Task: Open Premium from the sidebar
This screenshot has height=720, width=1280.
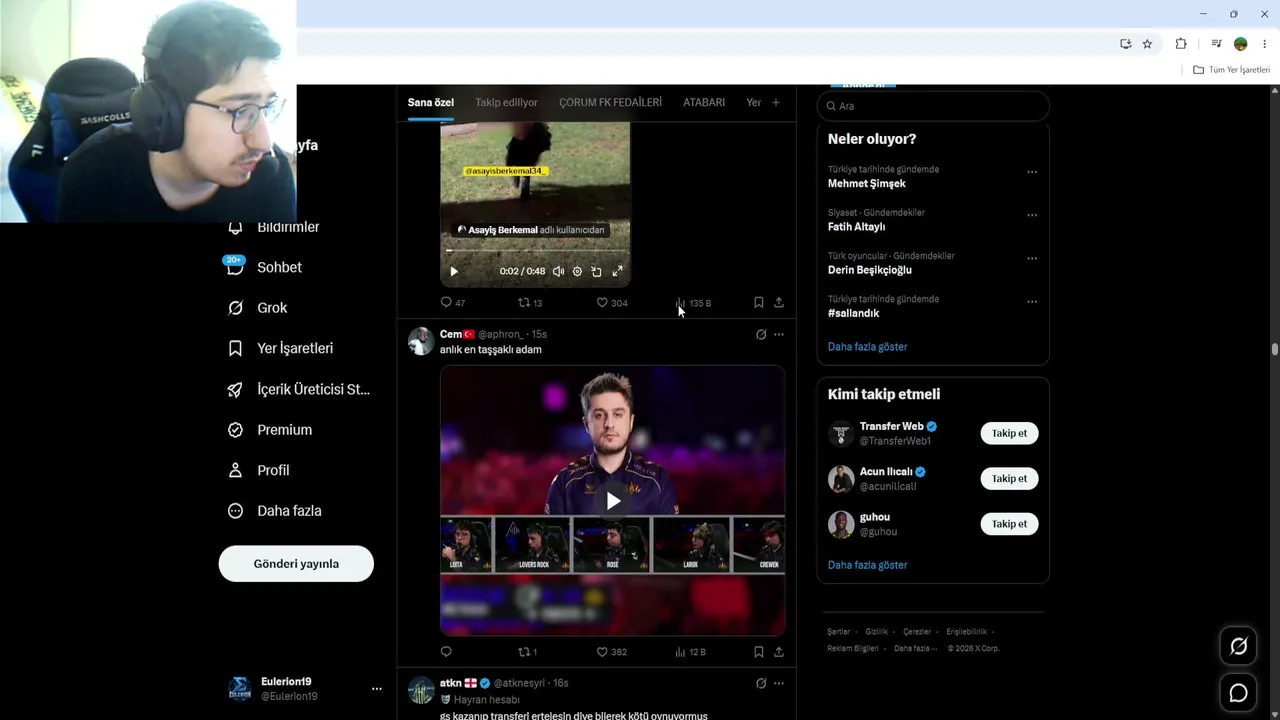Action: tap(271, 430)
